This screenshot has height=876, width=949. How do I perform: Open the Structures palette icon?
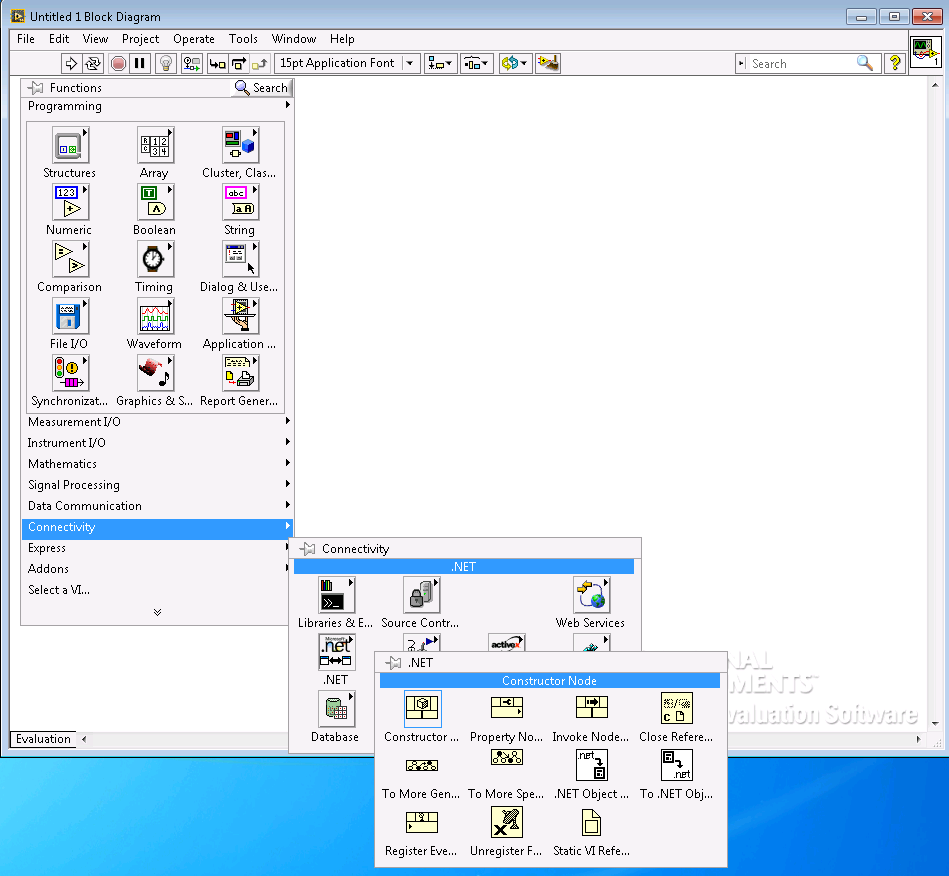point(70,146)
